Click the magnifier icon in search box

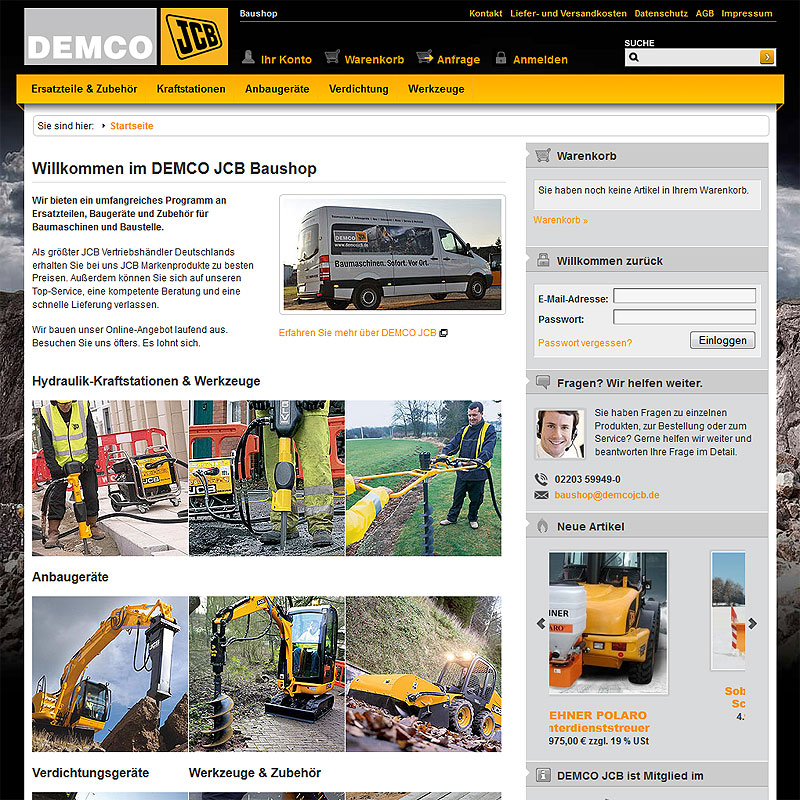point(634,57)
